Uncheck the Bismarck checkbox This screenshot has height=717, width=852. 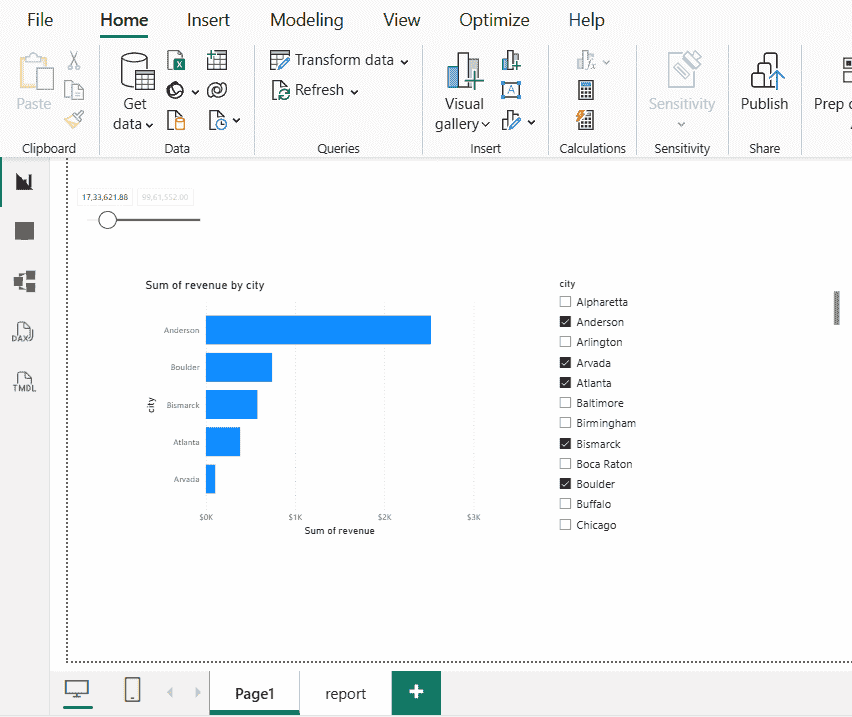tap(565, 443)
